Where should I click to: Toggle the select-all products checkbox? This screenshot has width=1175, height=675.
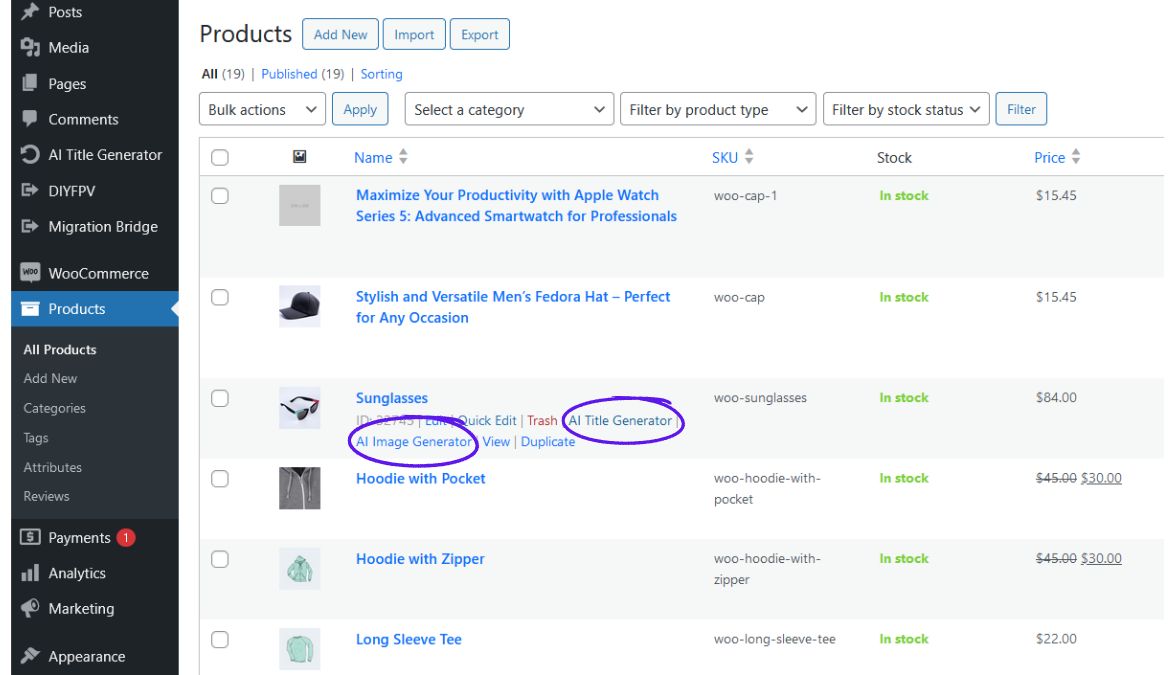[220, 157]
